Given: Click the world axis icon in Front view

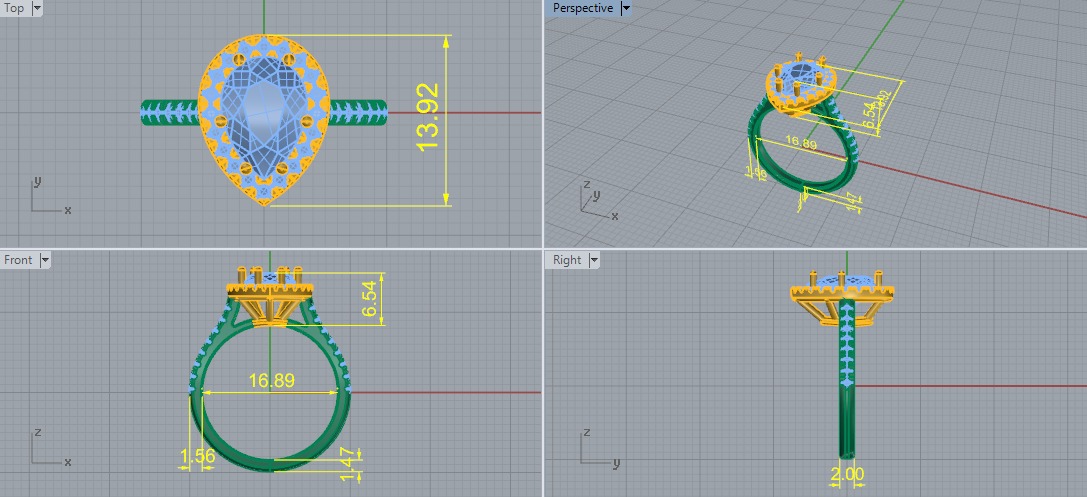Looking at the screenshot, I should (x=50, y=448).
